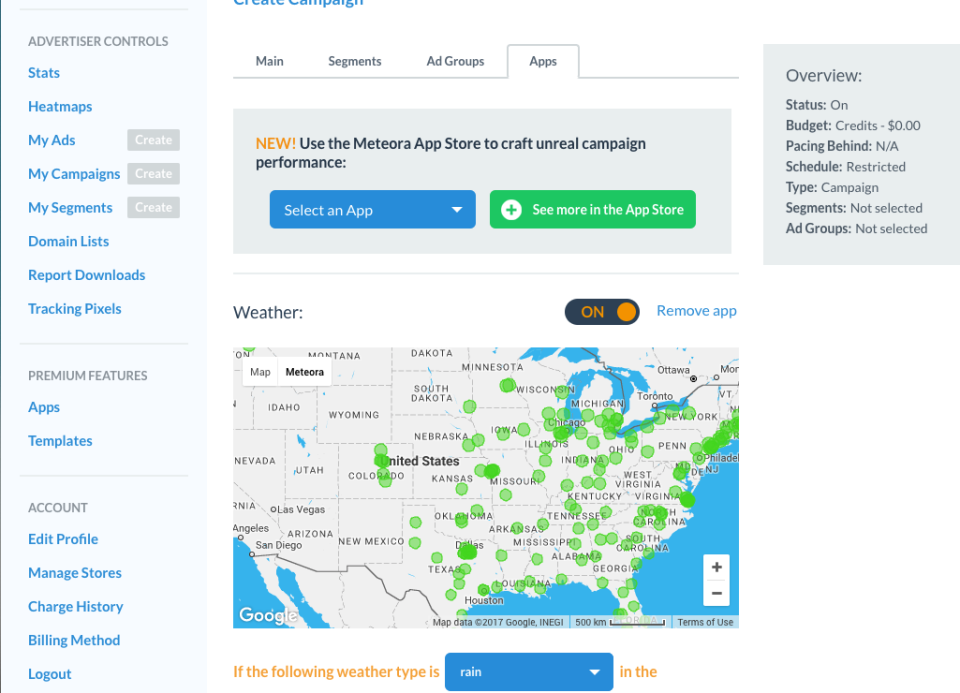Screen dimensions: 960x693
Task: Switch to the Ad Groups tab
Action: [455, 61]
